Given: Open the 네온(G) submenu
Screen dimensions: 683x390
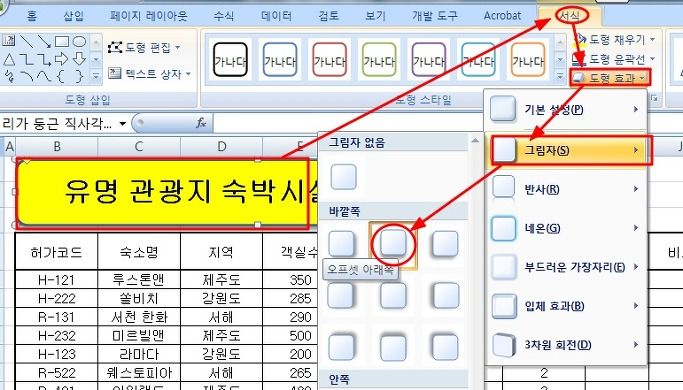Looking at the screenshot, I should click(566, 228).
